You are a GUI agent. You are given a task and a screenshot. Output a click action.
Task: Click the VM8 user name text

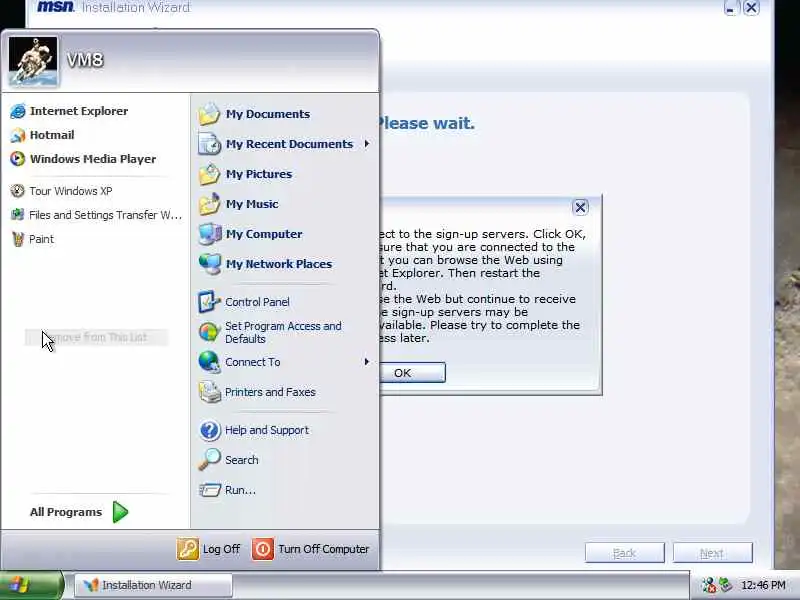pos(85,60)
